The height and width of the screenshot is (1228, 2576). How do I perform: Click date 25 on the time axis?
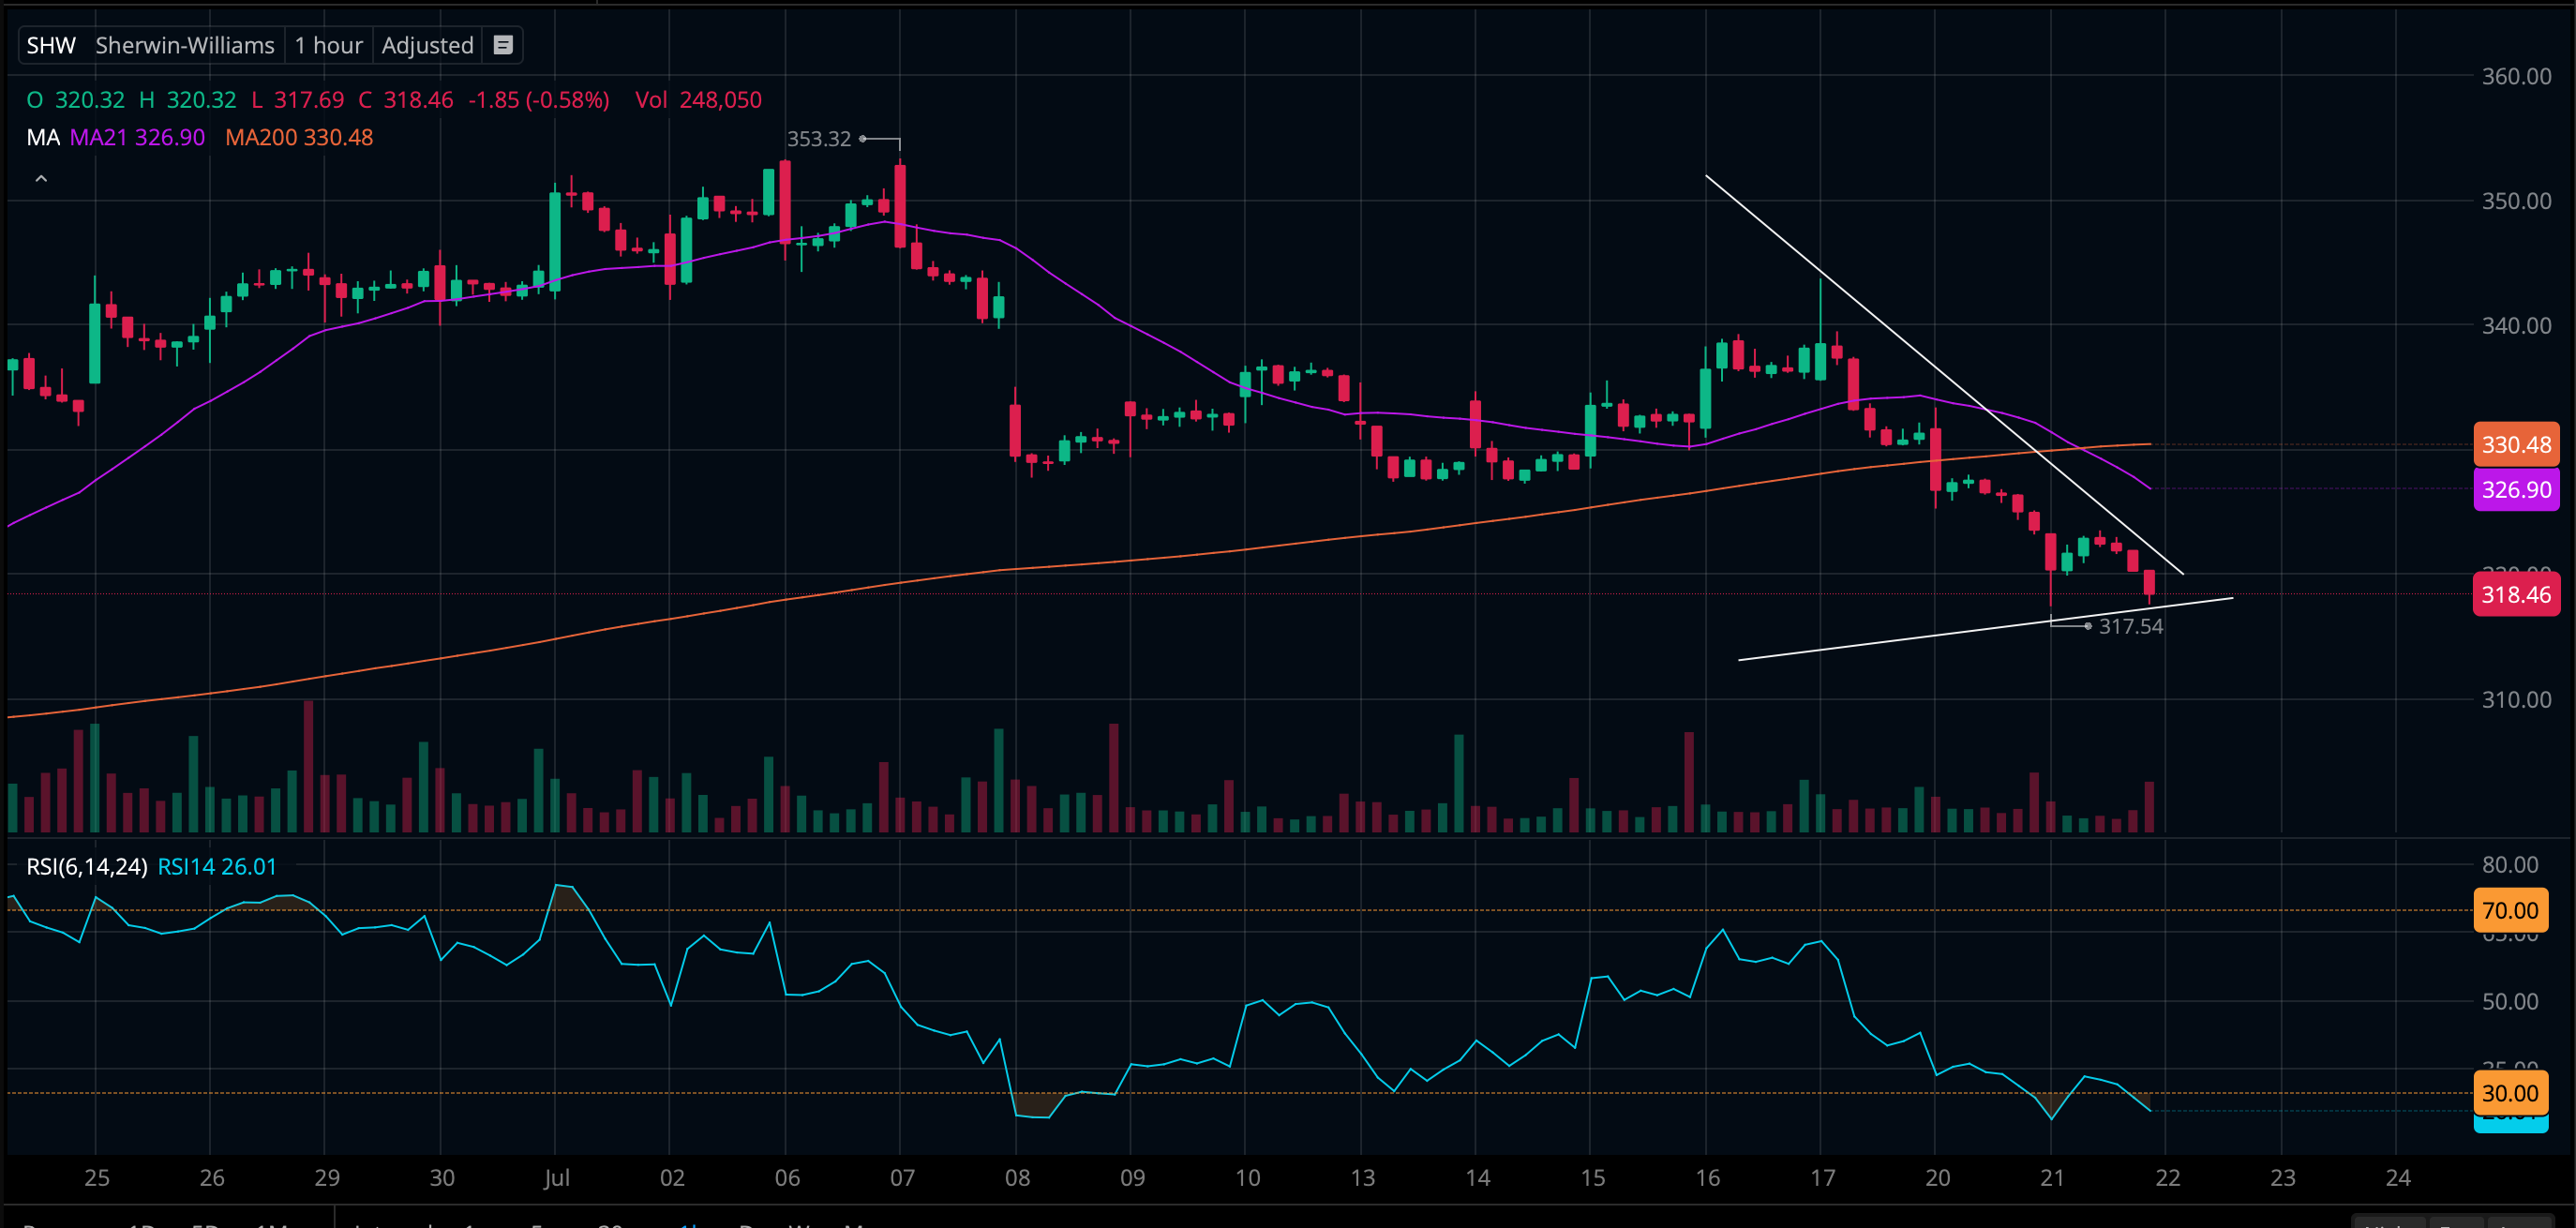tap(97, 1177)
